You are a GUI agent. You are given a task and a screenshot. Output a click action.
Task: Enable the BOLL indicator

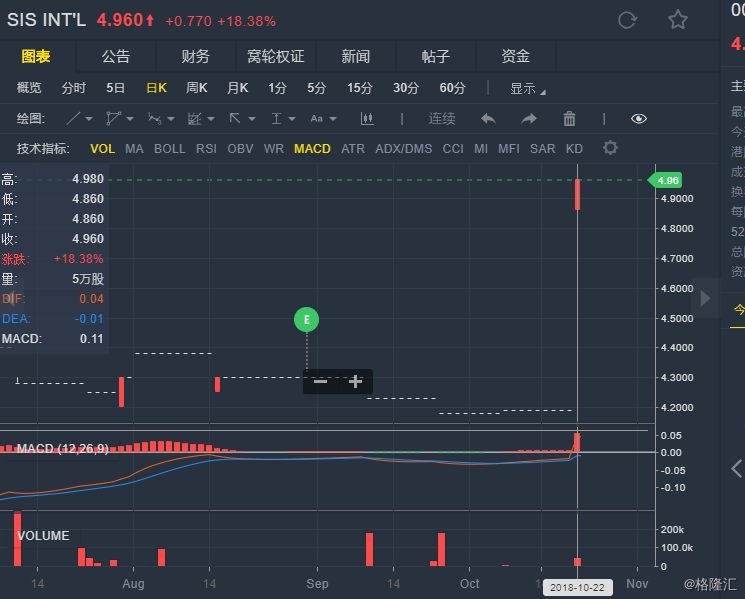tap(169, 149)
